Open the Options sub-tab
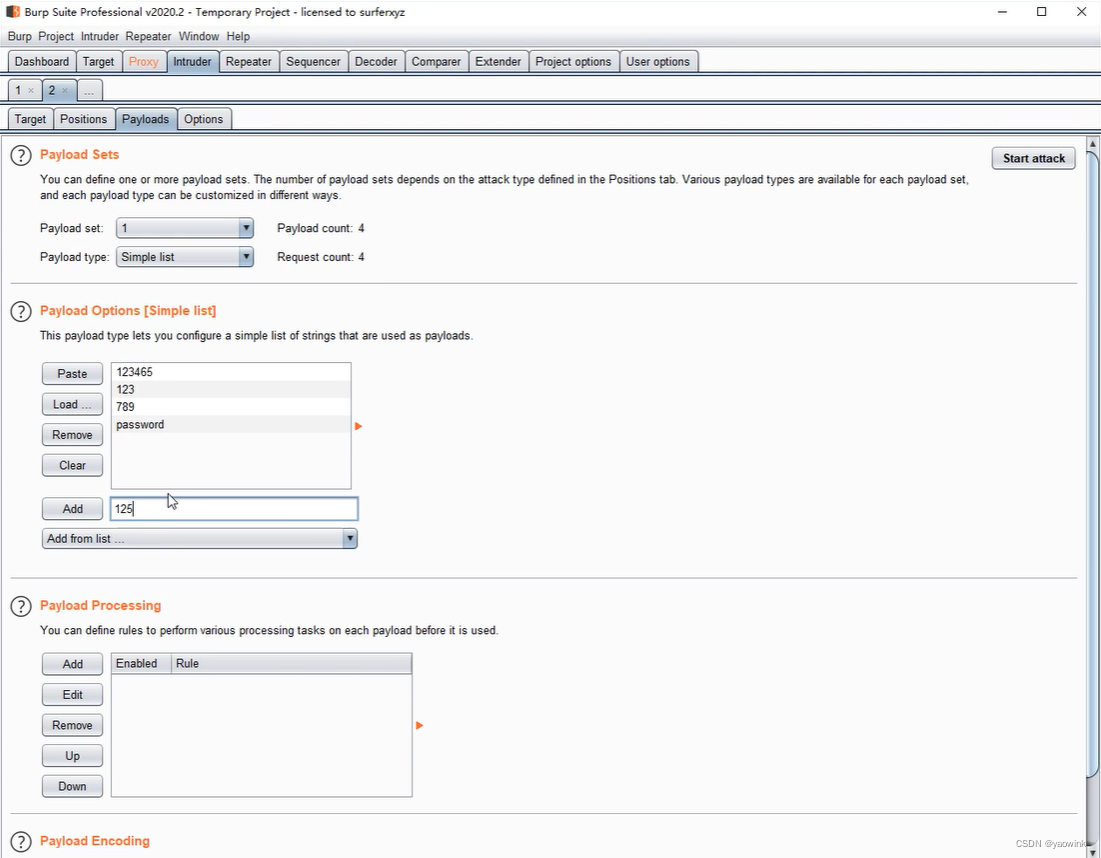1101x858 pixels. pos(204,119)
